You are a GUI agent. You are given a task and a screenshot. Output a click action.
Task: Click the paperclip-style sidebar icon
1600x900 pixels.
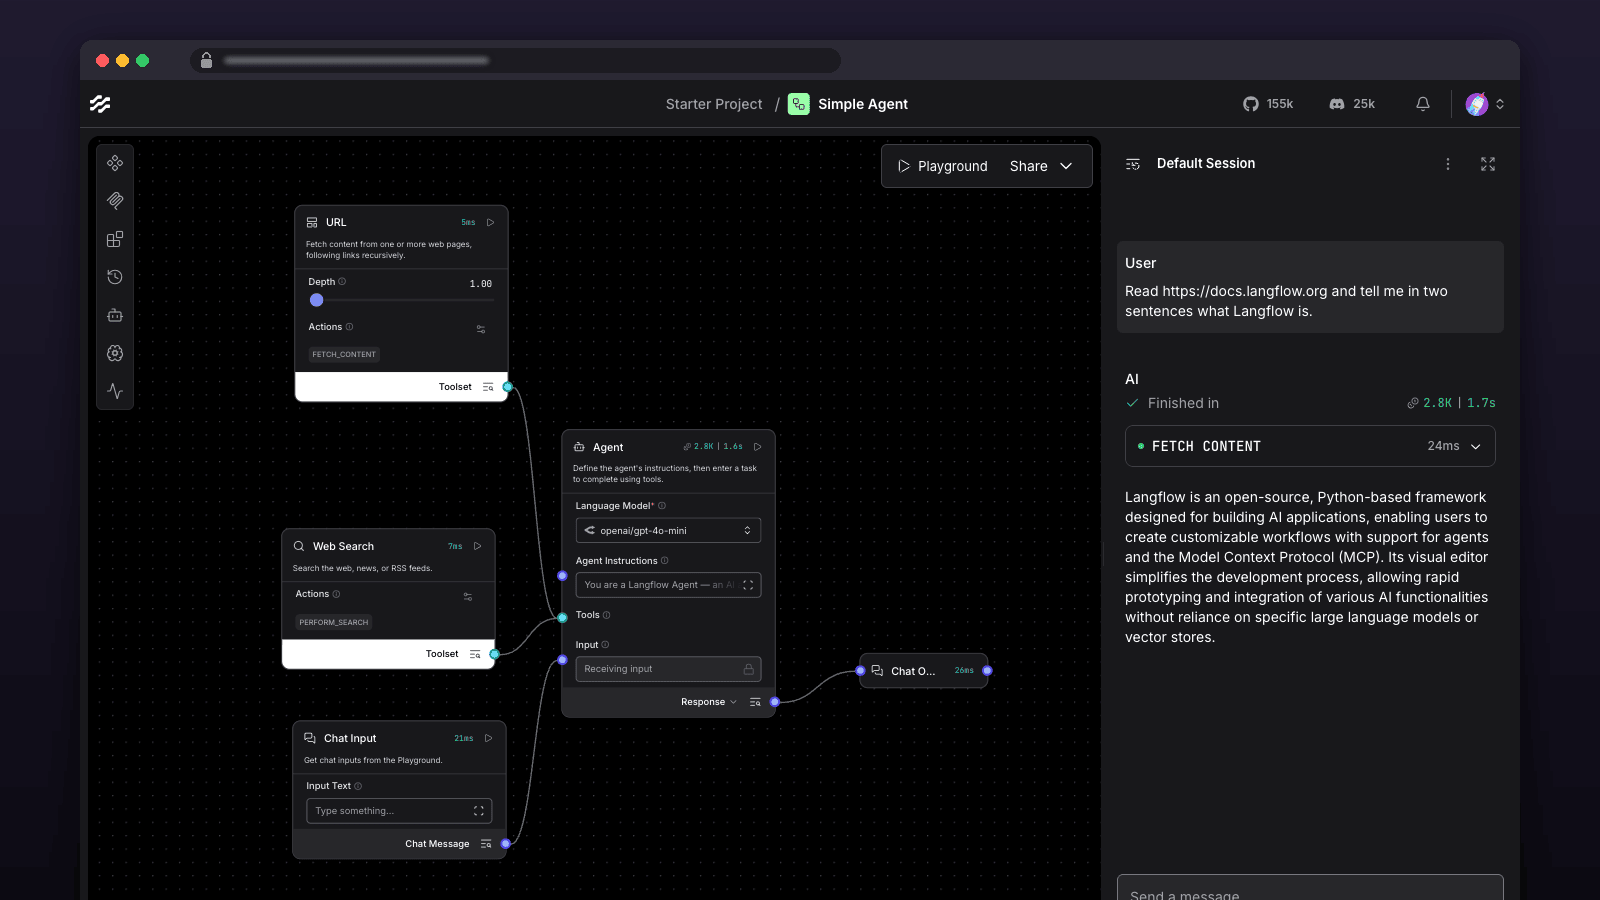[x=115, y=201]
